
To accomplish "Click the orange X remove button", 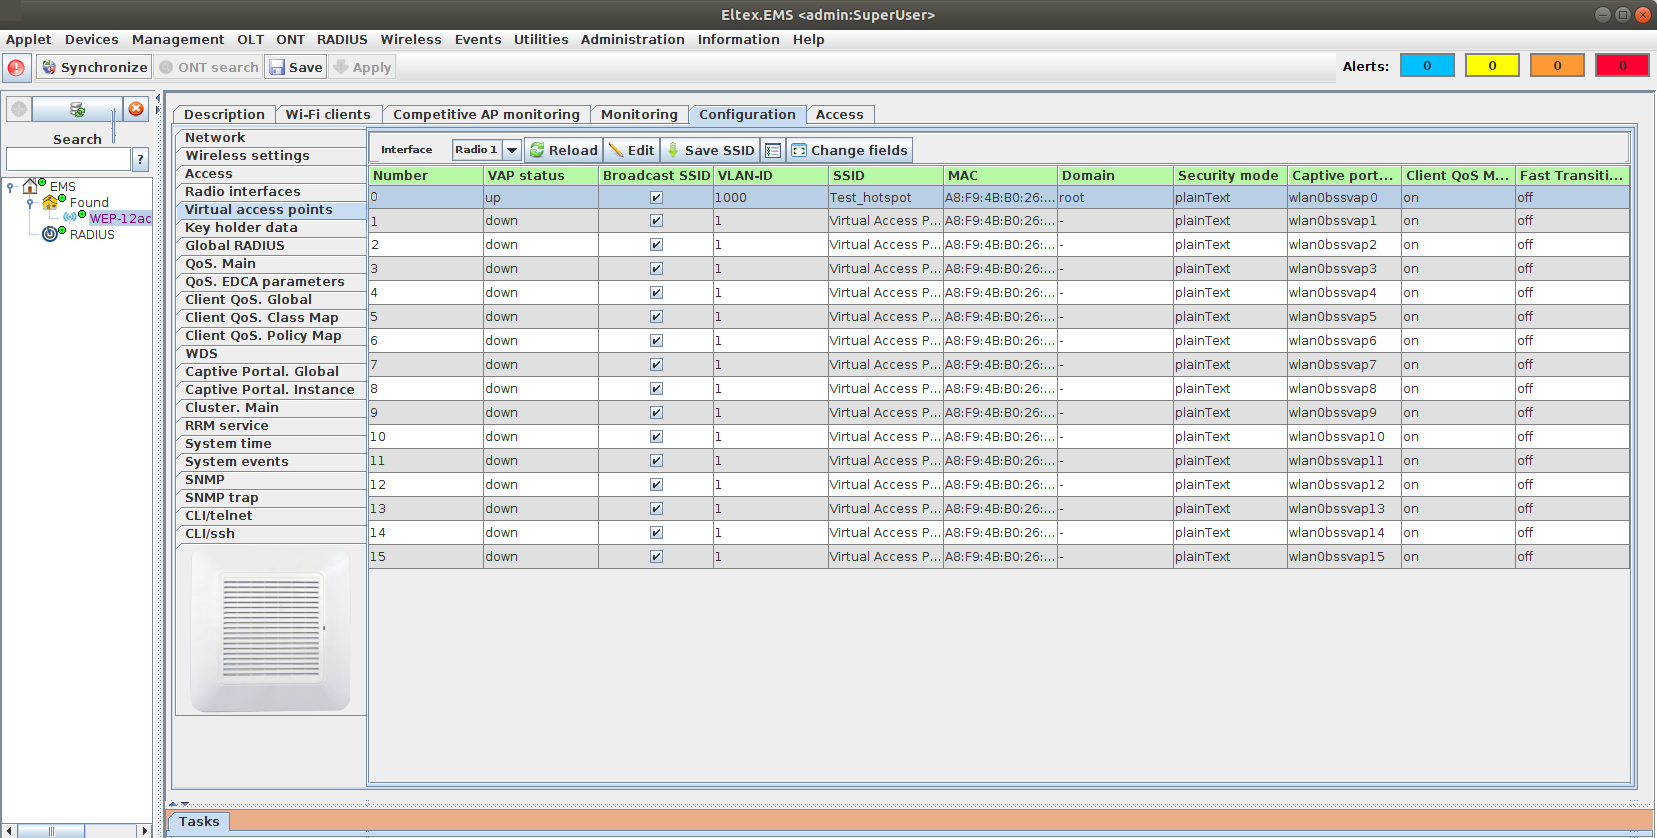I will pos(136,109).
